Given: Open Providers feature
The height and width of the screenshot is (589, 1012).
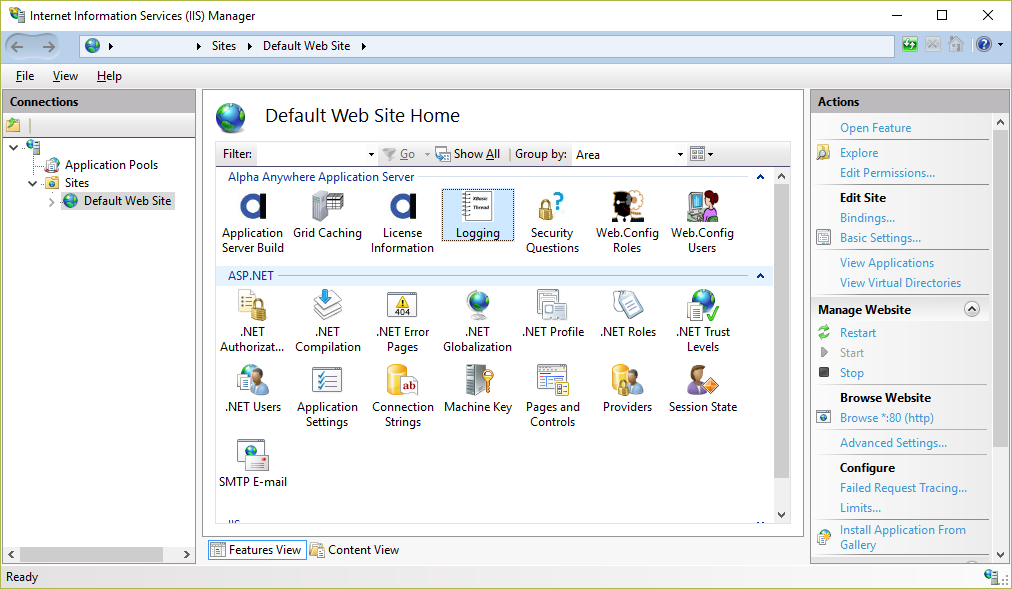Looking at the screenshot, I should [627, 389].
